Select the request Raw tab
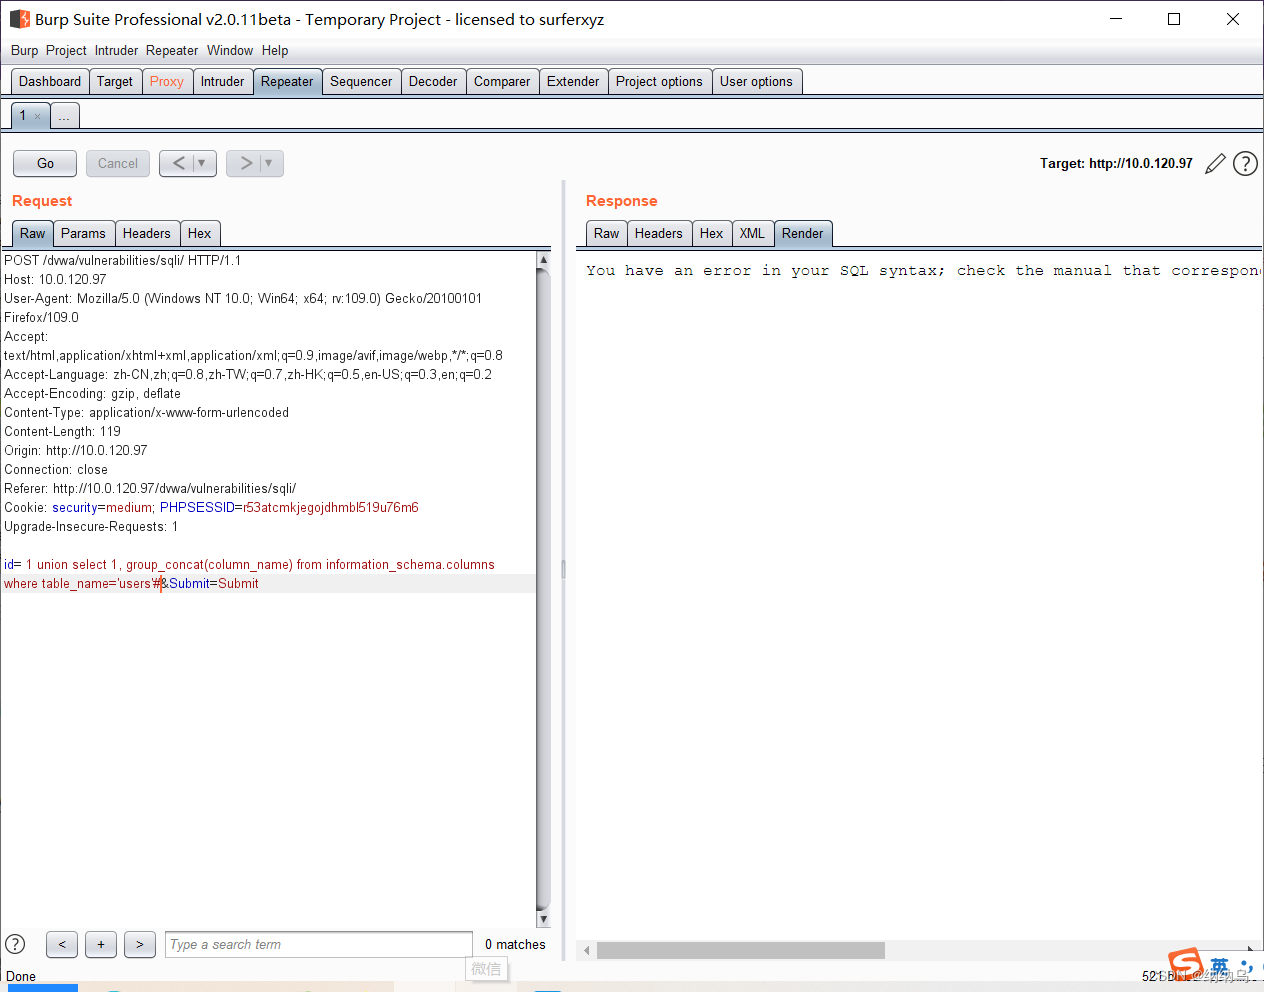This screenshot has height=992, width=1264. tap(33, 234)
